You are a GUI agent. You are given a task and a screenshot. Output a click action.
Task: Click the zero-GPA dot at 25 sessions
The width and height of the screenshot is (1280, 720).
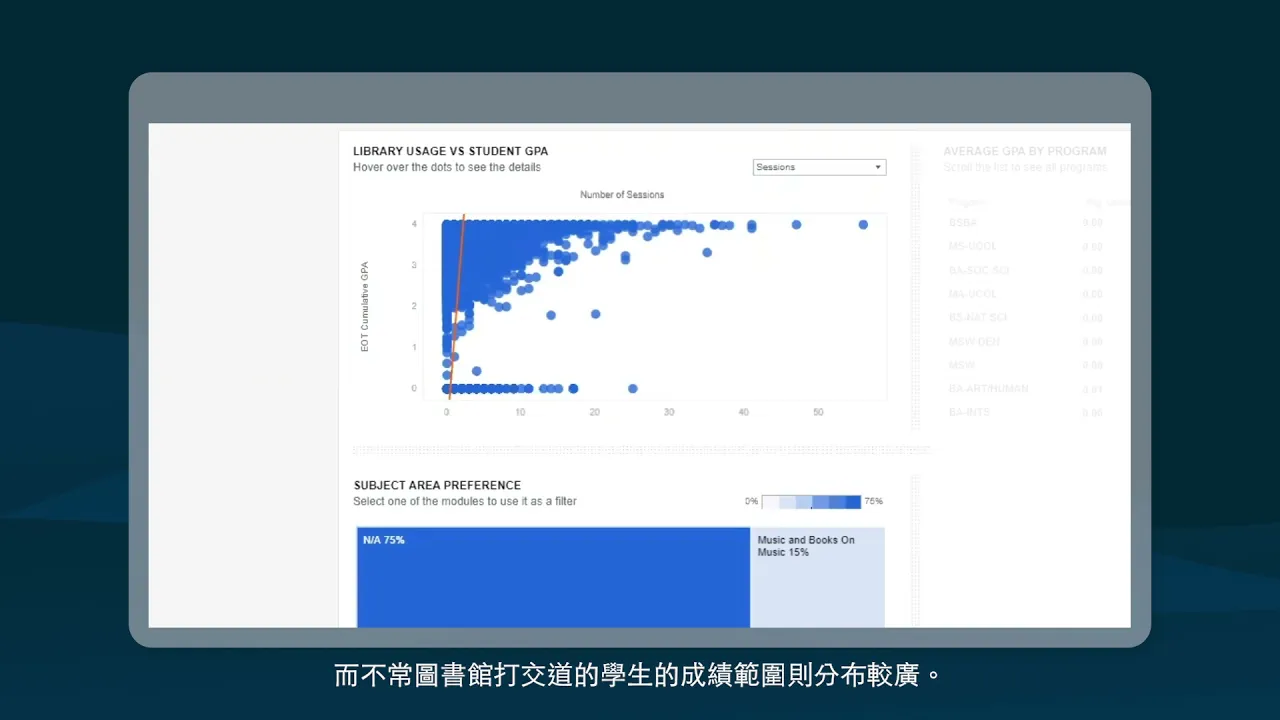(632, 388)
